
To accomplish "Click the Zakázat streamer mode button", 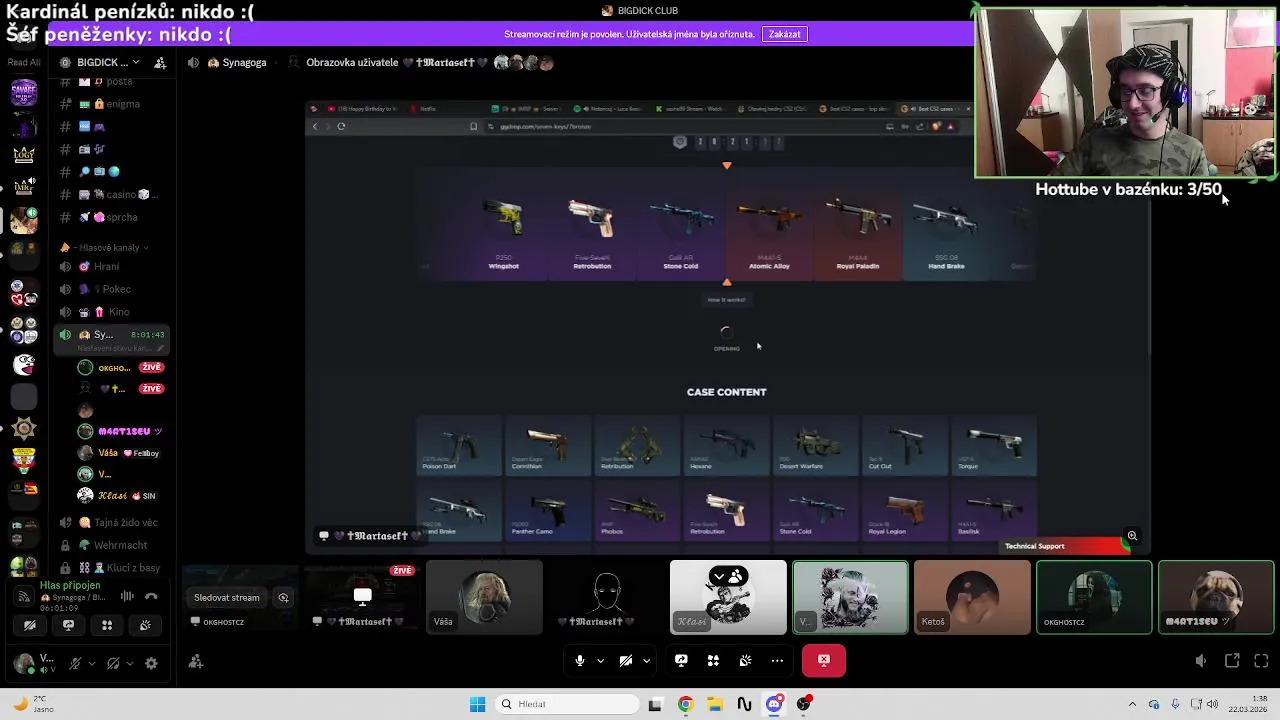I will 785,34.
